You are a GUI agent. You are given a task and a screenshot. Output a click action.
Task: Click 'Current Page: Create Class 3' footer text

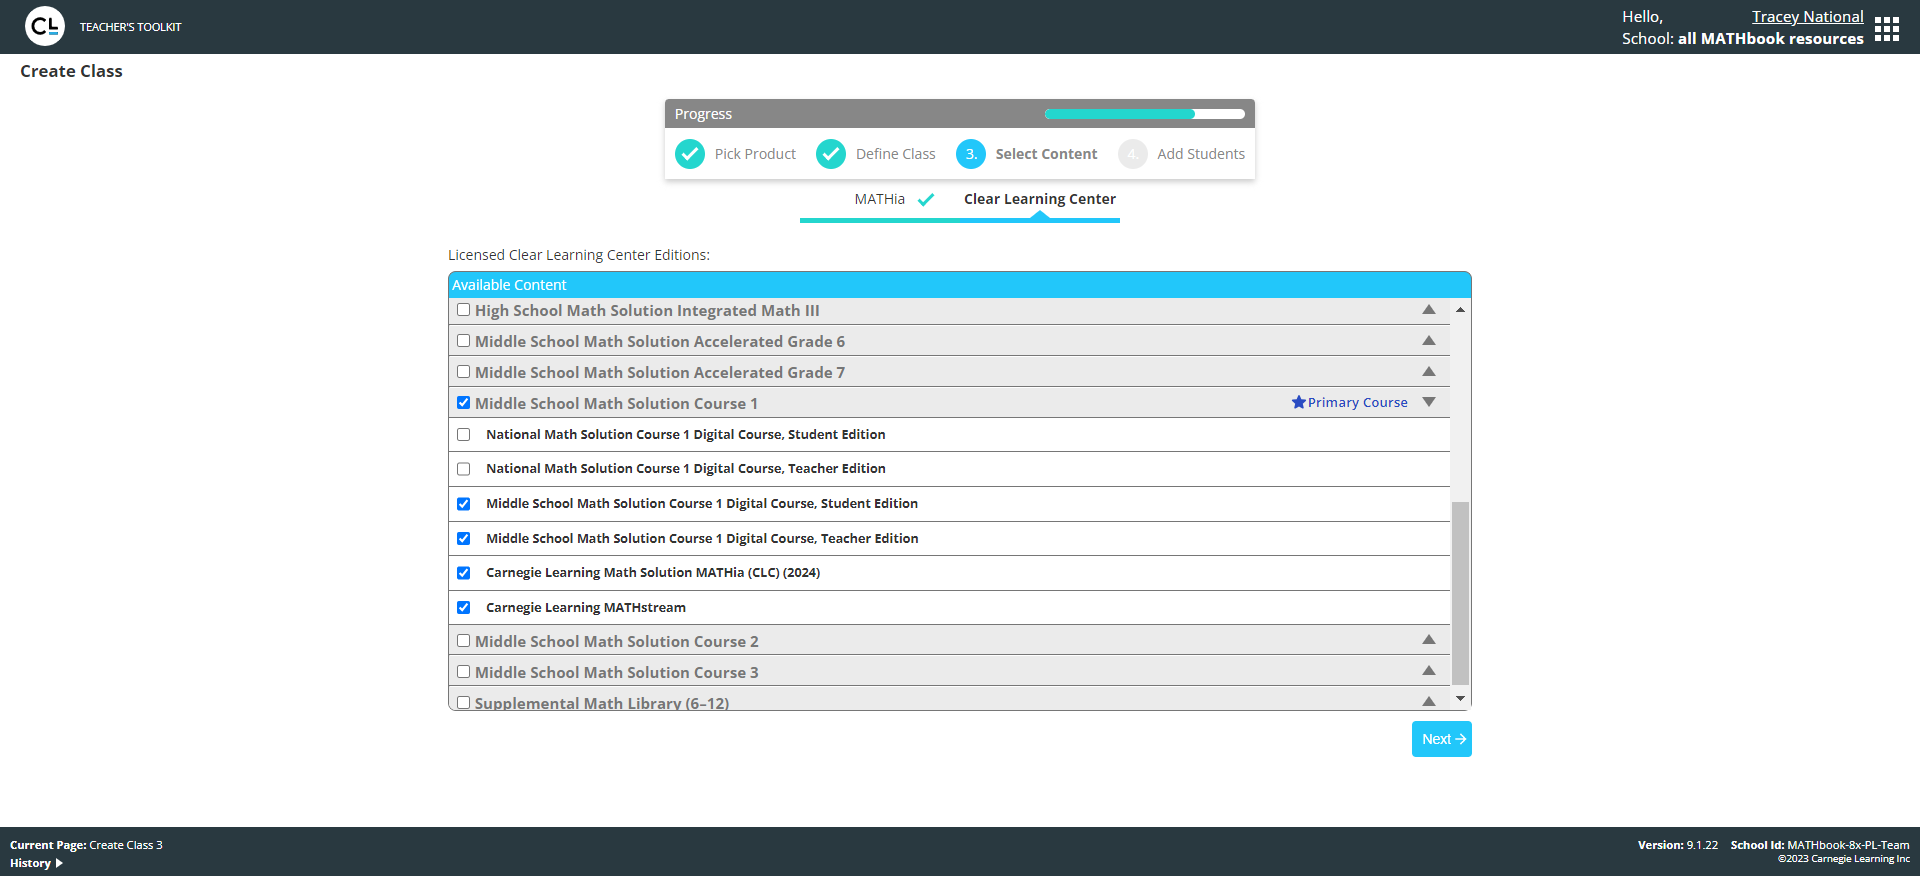[86, 845]
